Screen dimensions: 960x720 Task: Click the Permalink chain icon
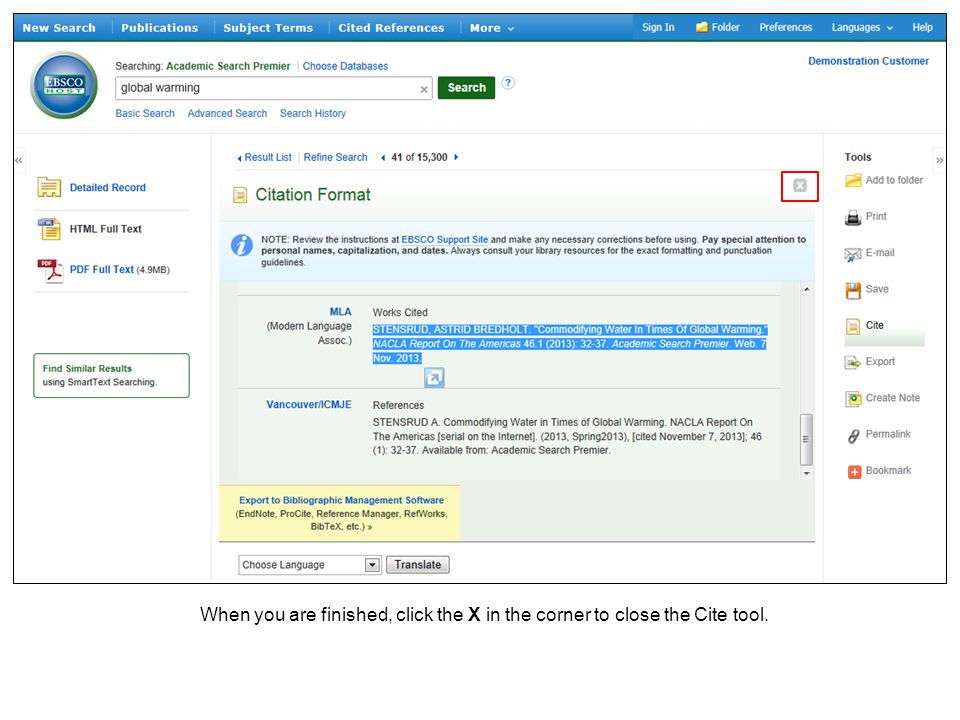tap(853, 435)
